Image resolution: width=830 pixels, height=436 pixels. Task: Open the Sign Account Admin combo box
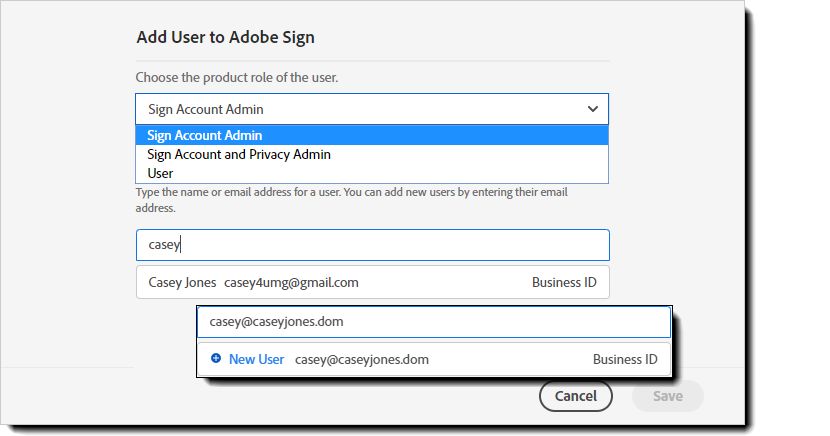tap(372, 109)
